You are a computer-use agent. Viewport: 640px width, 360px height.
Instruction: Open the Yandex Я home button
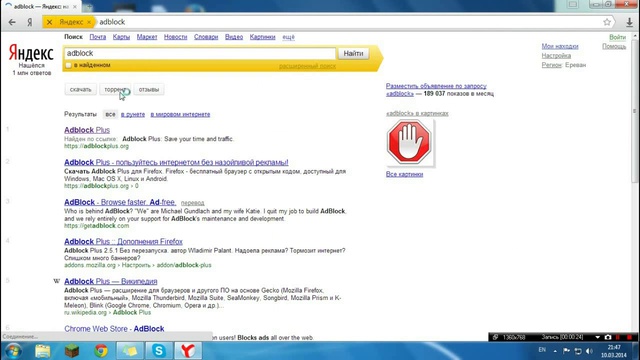[30, 22]
